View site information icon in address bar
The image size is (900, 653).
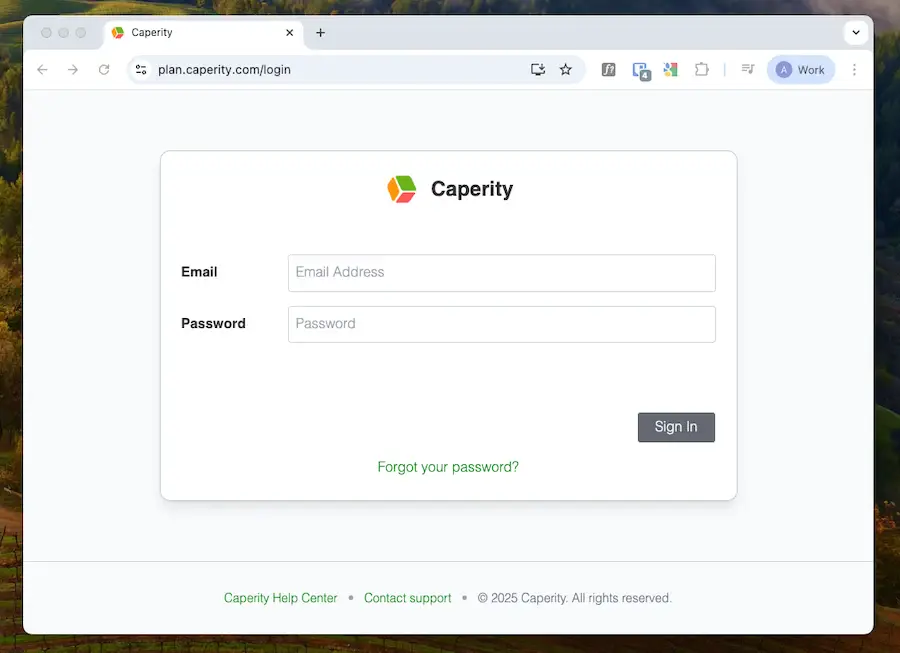point(141,70)
